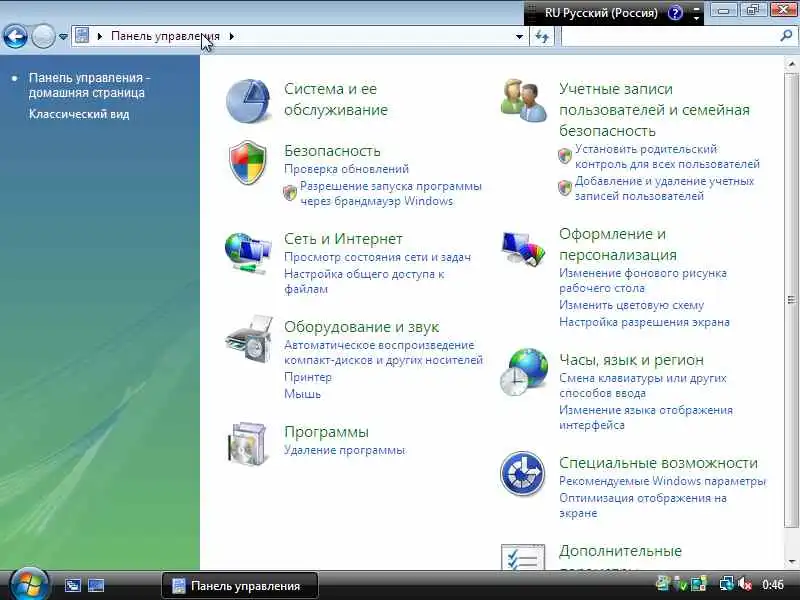Image resolution: width=800 pixels, height=600 pixels.
Task: Click 'Удаление программы' link
Action: click(344, 450)
